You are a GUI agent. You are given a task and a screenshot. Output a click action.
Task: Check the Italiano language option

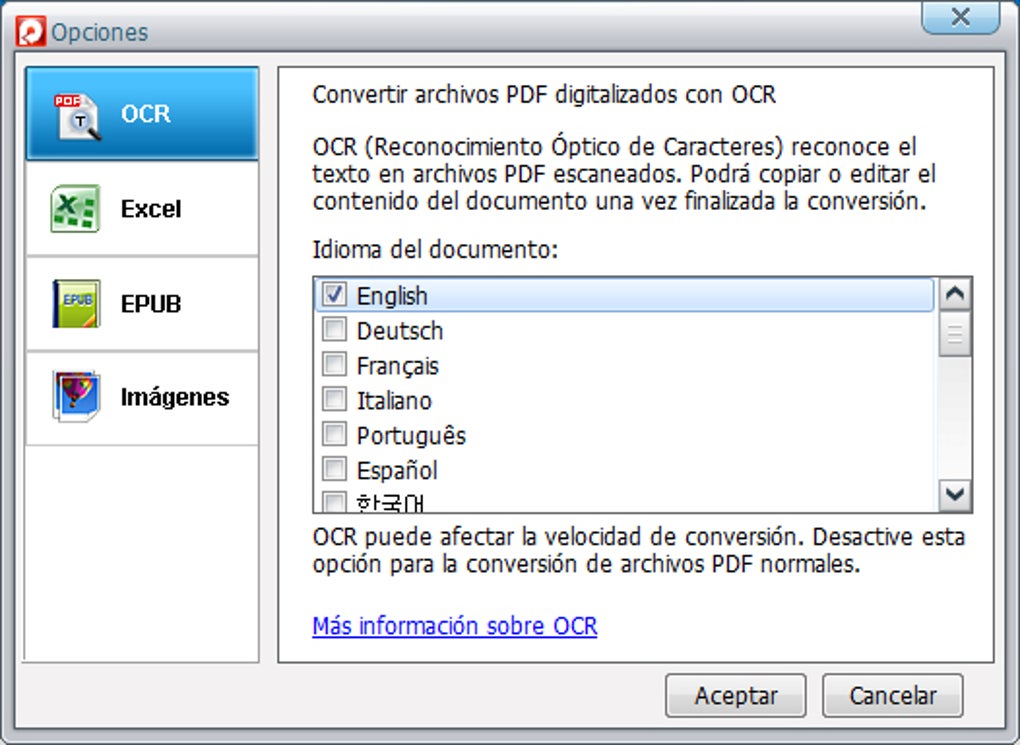coord(335,400)
